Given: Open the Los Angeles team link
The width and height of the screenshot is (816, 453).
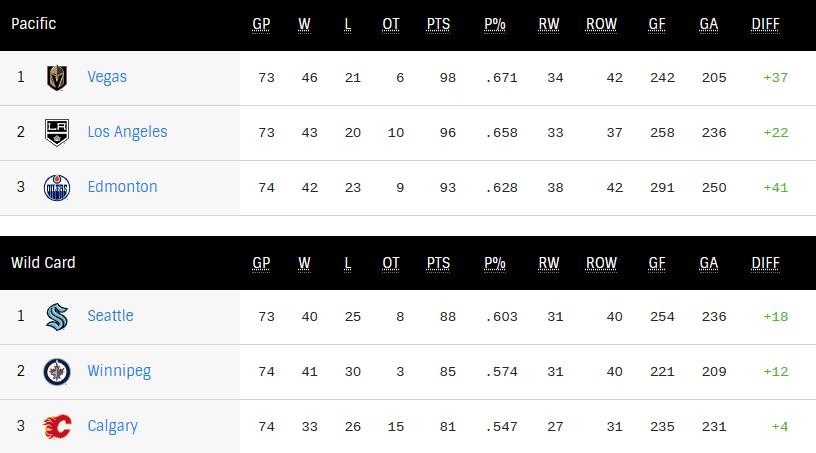Looking at the screenshot, I should point(127,132).
